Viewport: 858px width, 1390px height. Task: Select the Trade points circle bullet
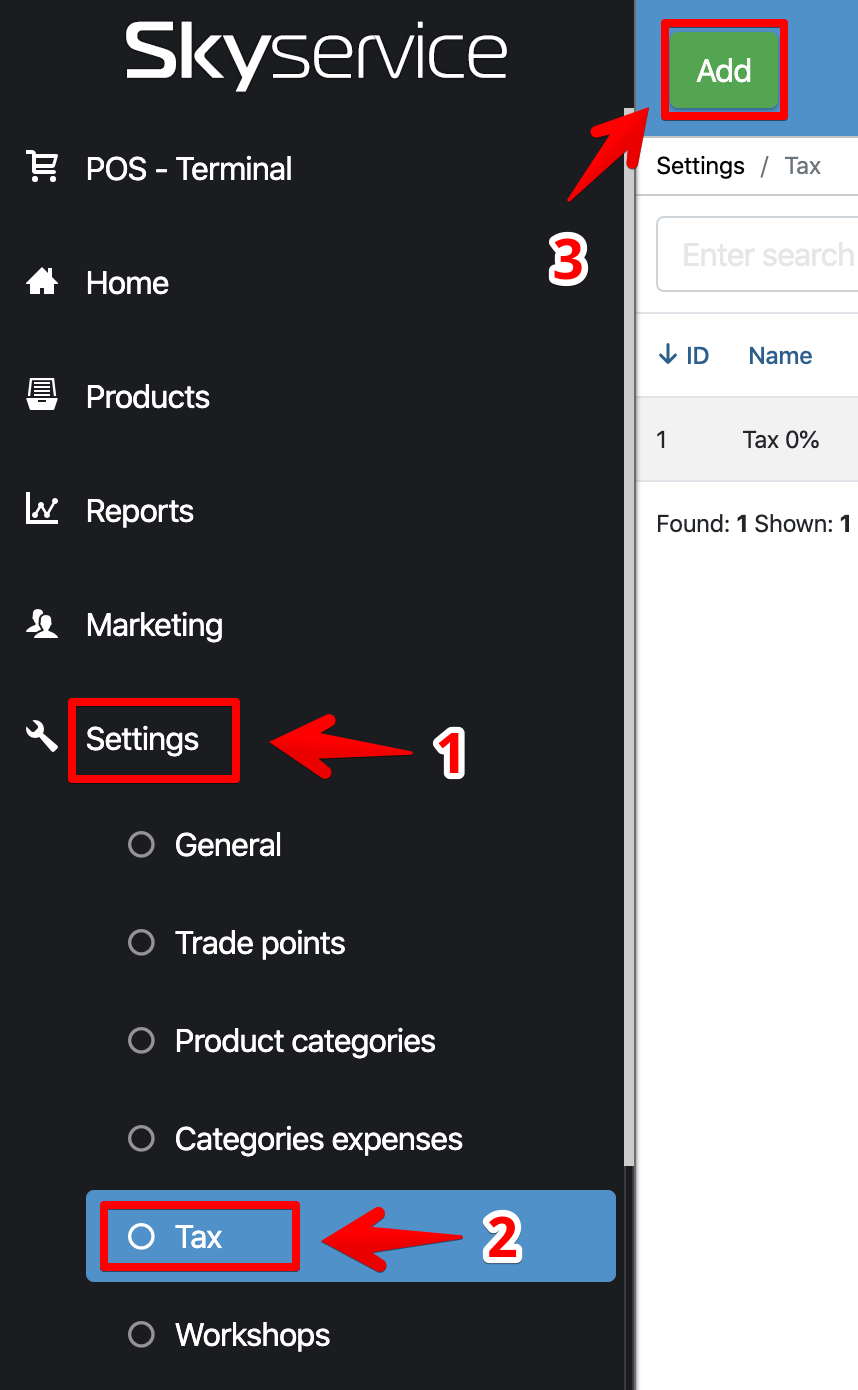(142, 943)
